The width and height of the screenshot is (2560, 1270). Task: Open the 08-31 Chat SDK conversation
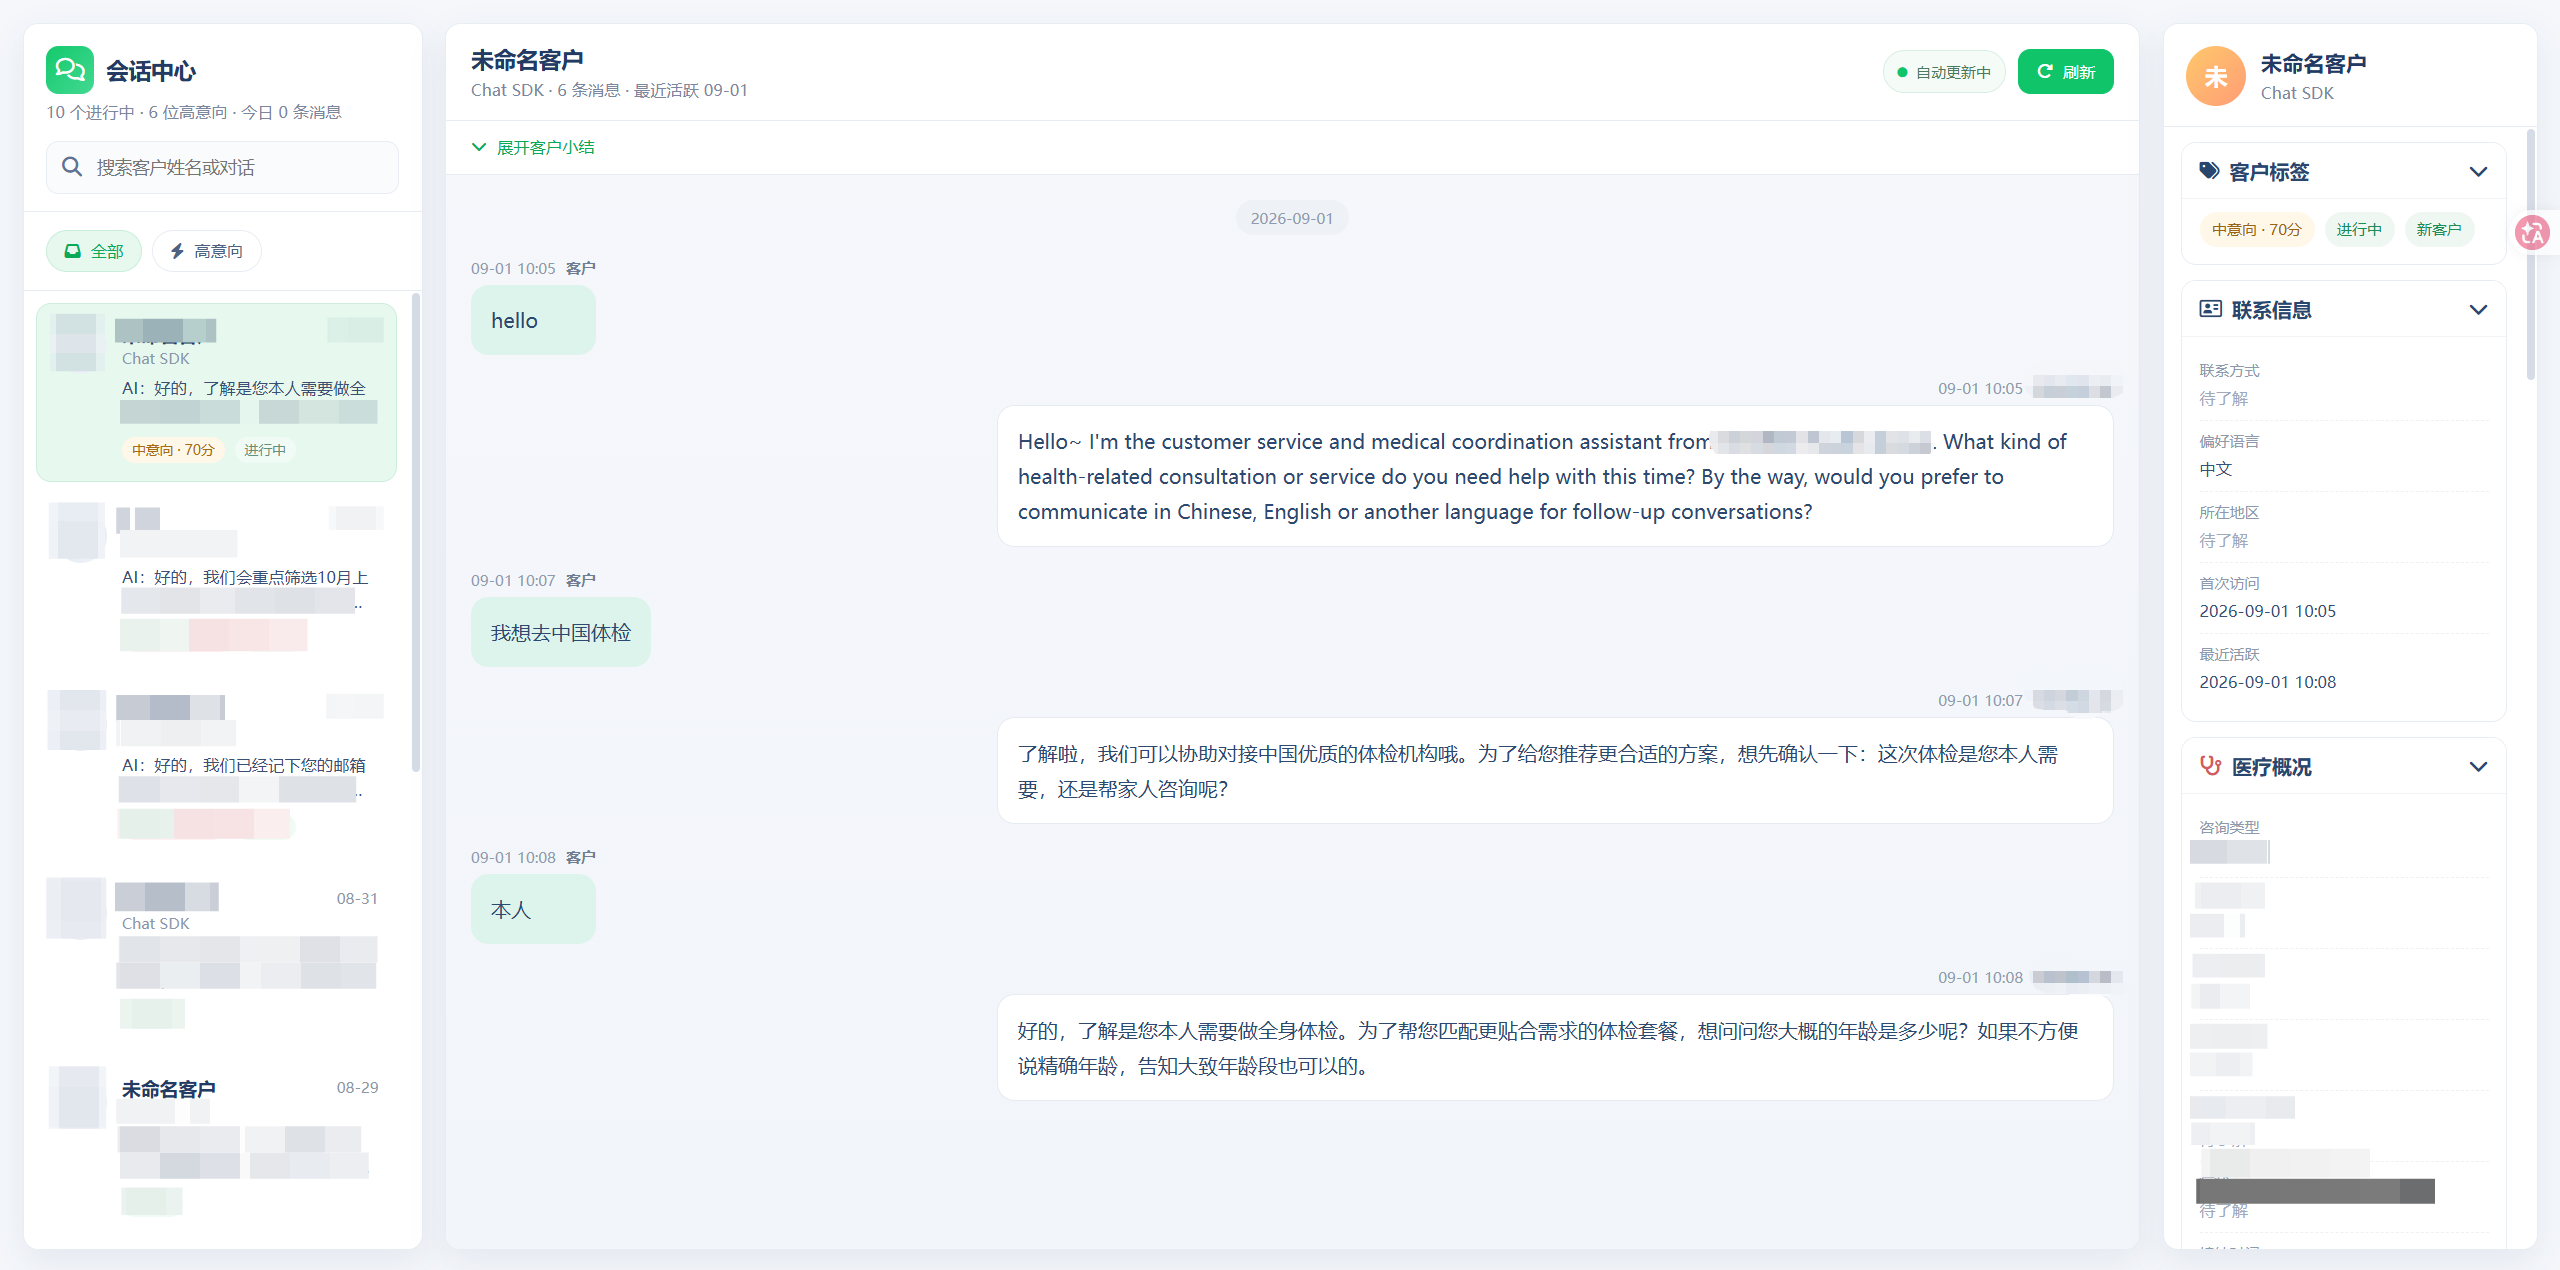pyautogui.click(x=216, y=956)
